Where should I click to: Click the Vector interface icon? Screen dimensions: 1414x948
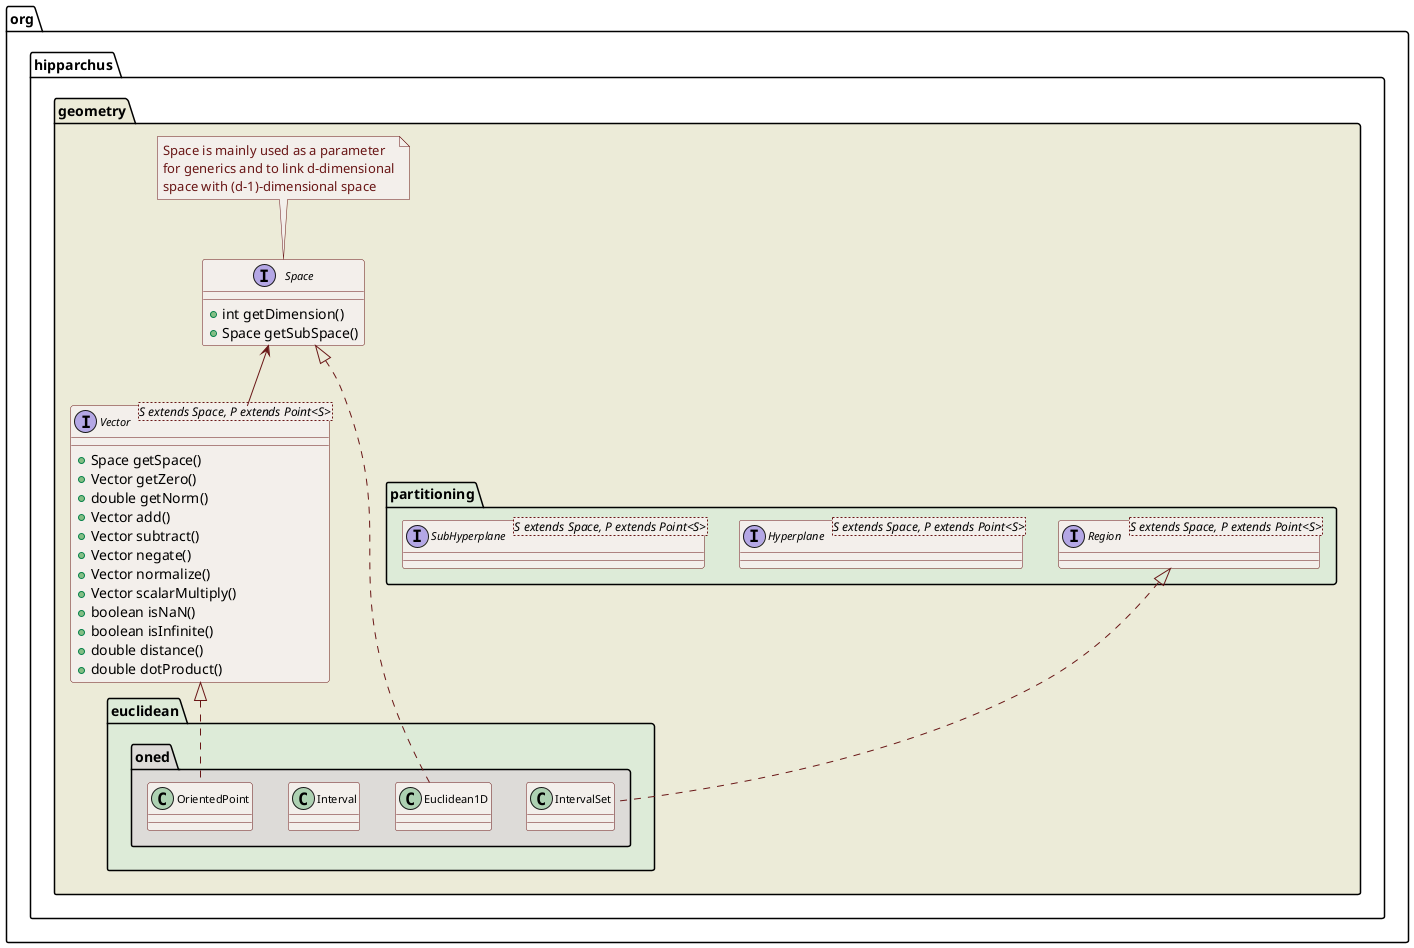pyautogui.click(x=85, y=422)
